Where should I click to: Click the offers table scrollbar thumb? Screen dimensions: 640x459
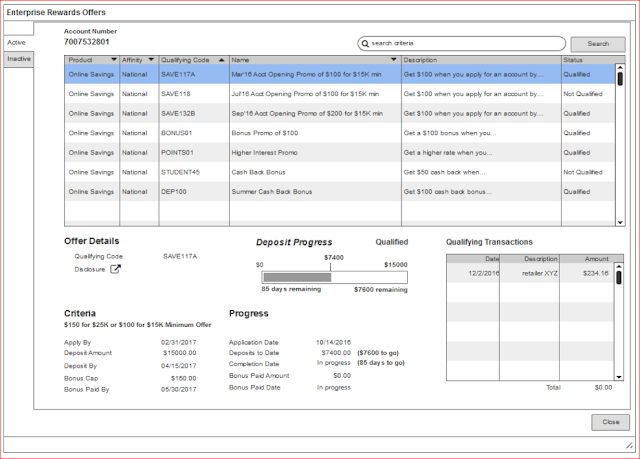point(620,78)
